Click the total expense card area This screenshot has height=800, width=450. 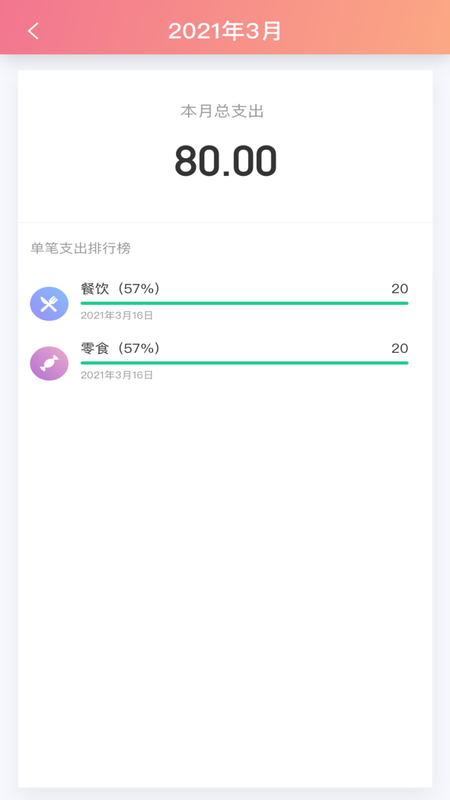coord(225,146)
